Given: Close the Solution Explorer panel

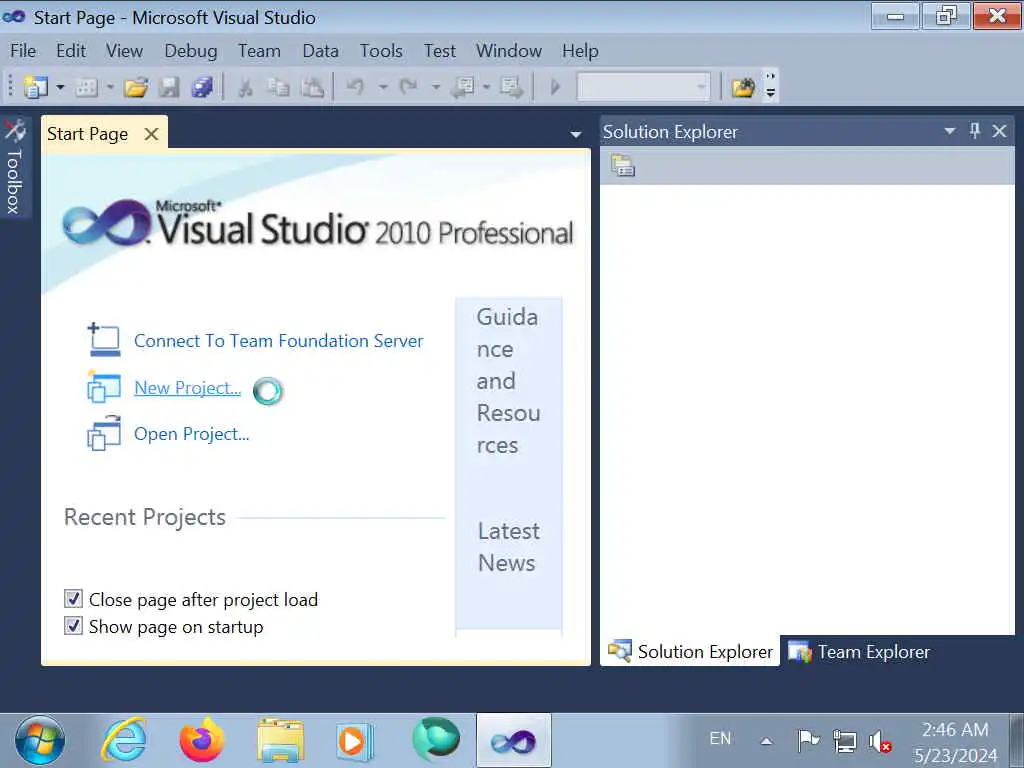Looking at the screenshot, I should pos(999,131).
